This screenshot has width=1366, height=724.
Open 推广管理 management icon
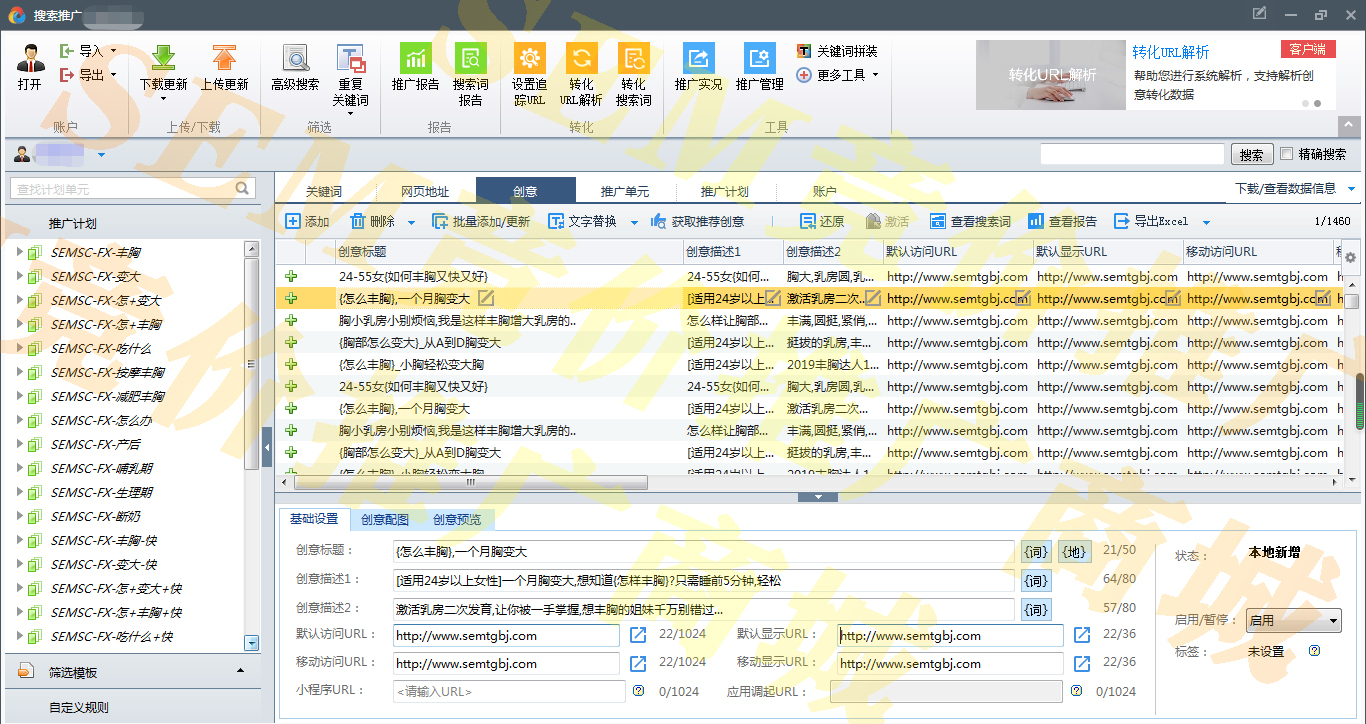pyautogui.click(x=759, y=59)
